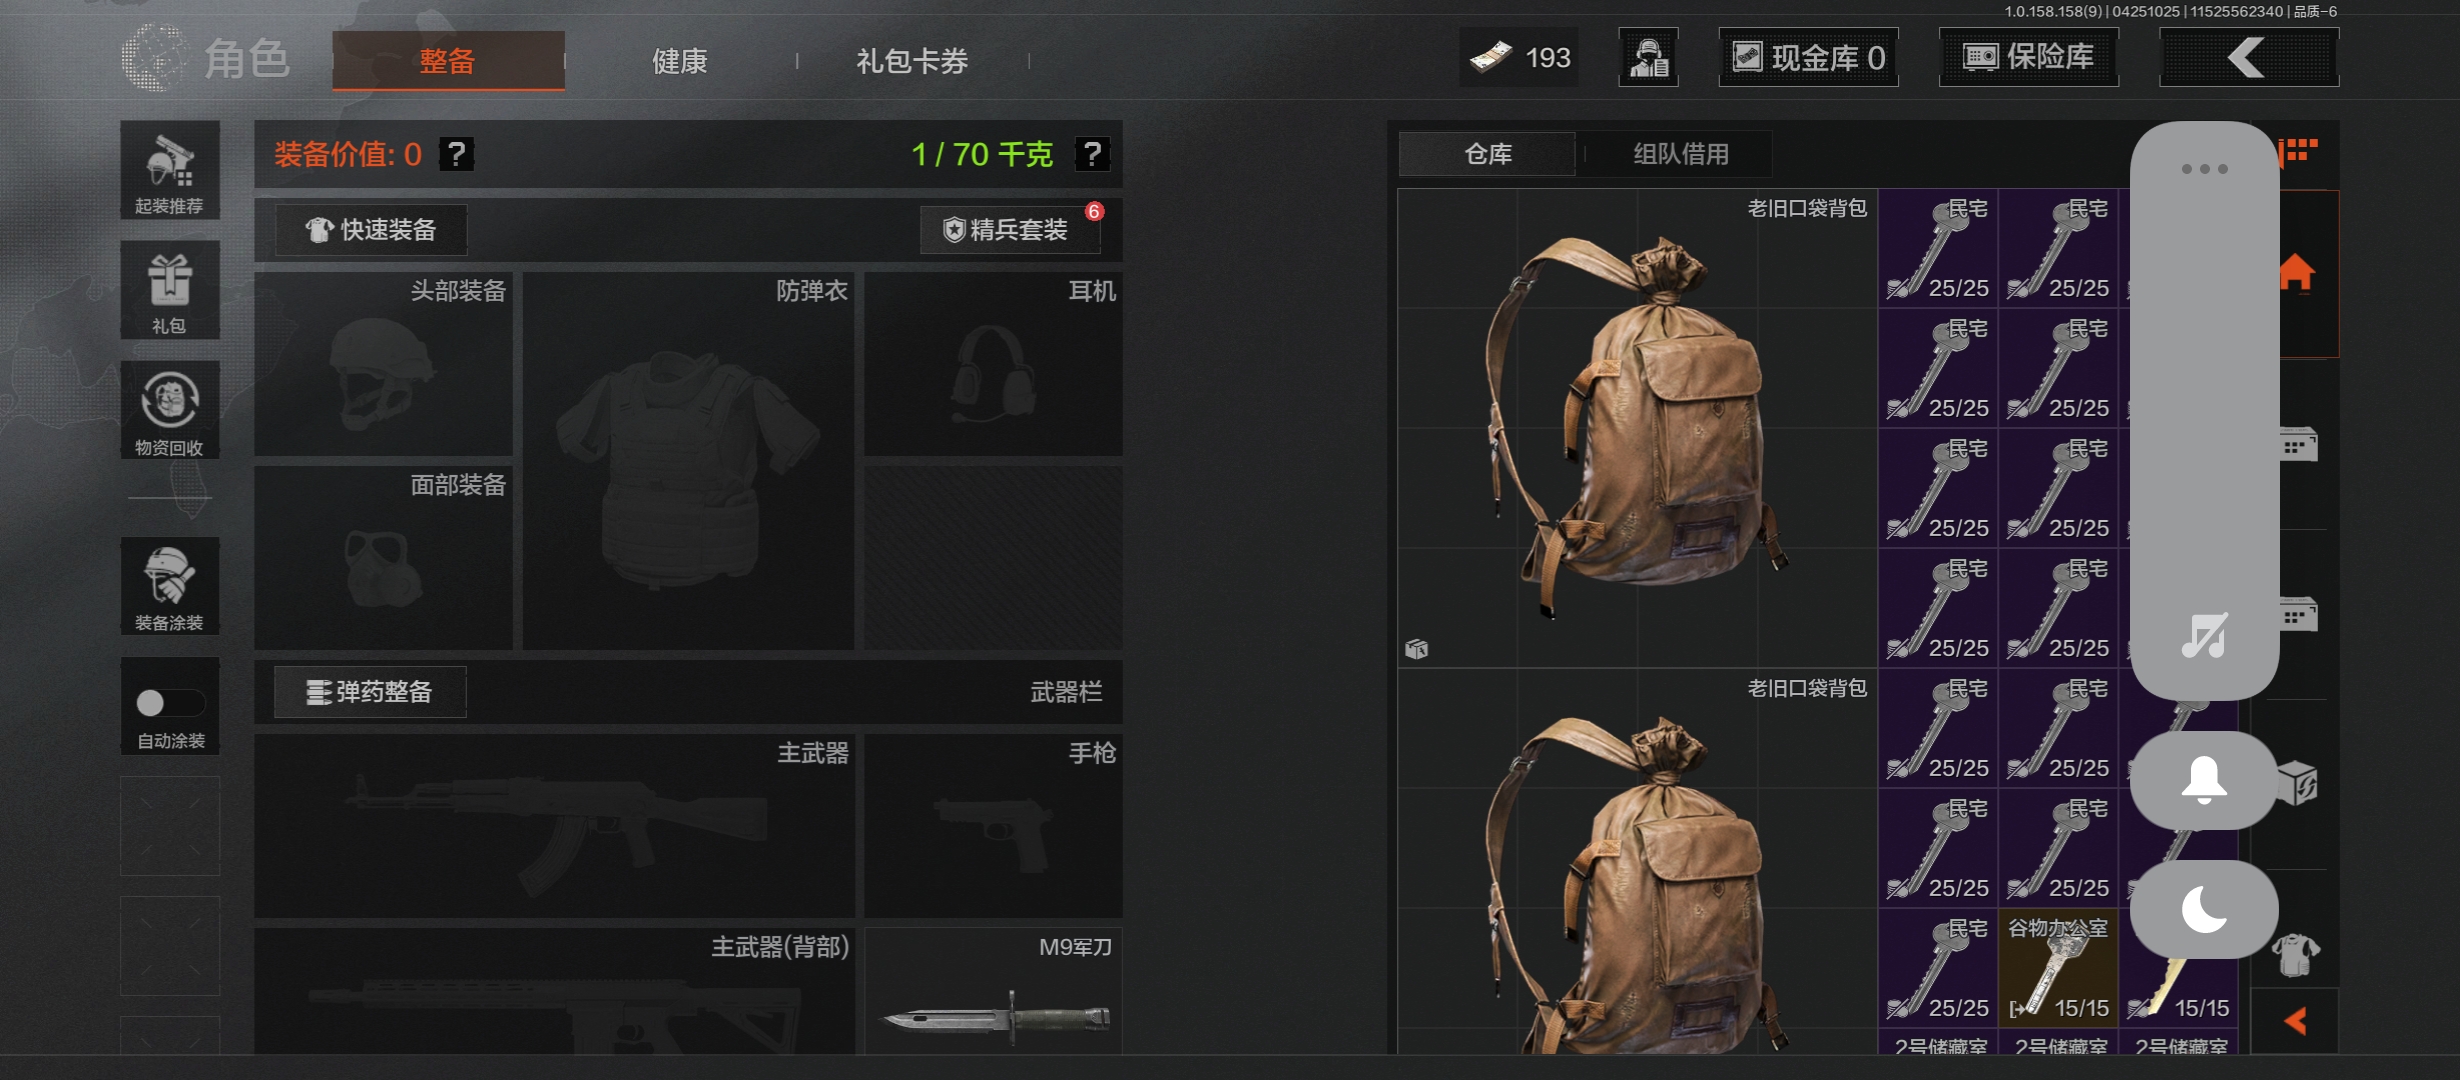Toggle the 自动涂装 auto-skin switch
The image size is (2460, 1080).
coord(170,703)
